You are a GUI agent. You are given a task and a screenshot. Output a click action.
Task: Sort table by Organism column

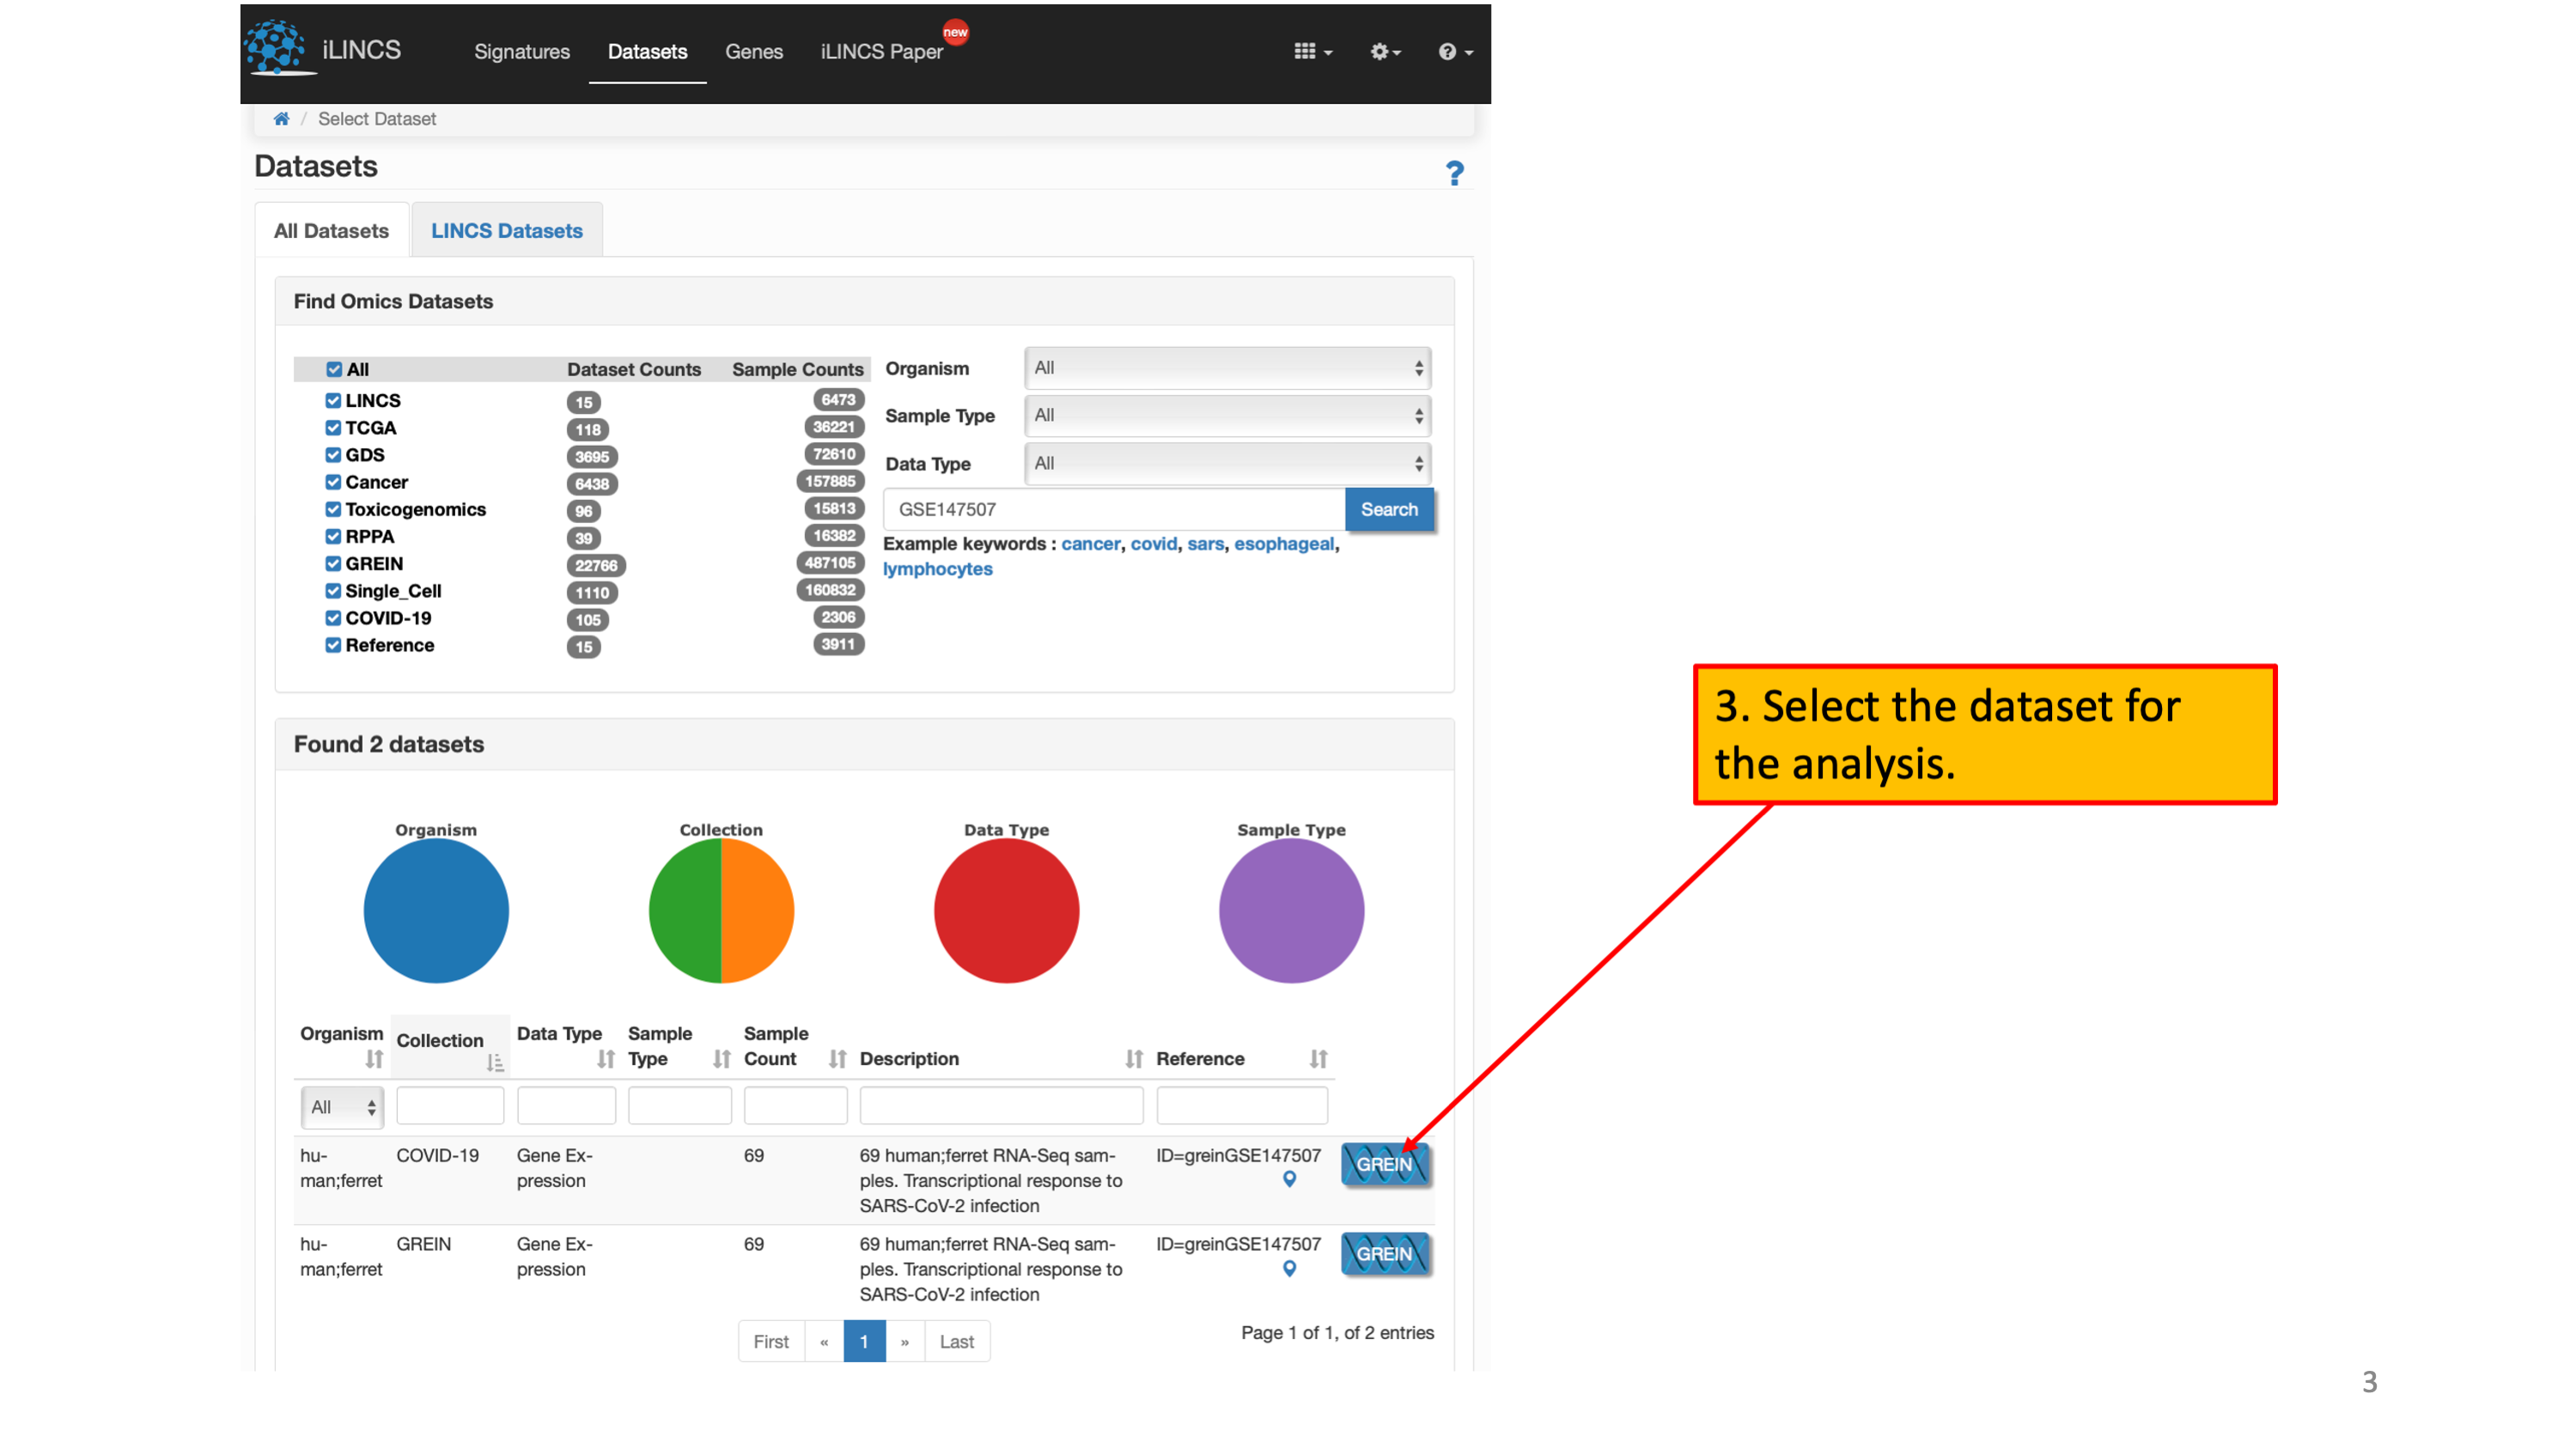point(373,1058)
